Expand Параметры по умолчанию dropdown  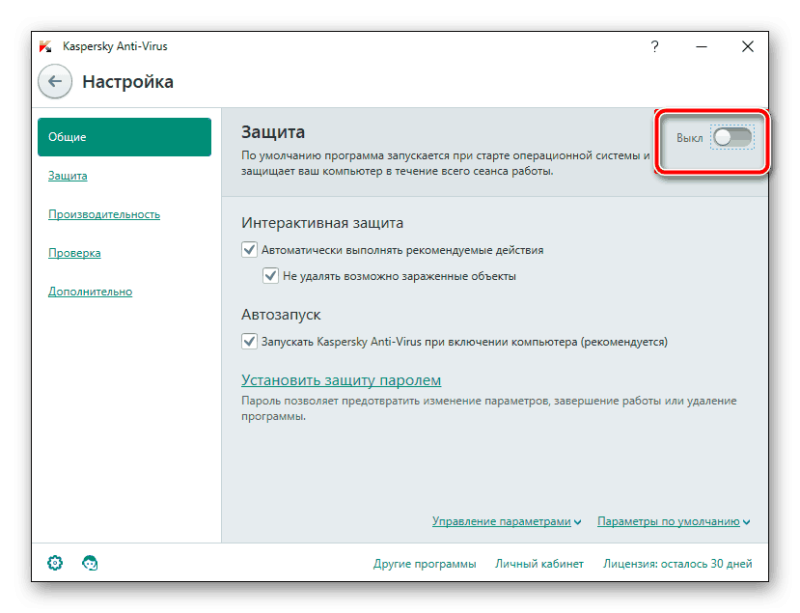[673, 521]
